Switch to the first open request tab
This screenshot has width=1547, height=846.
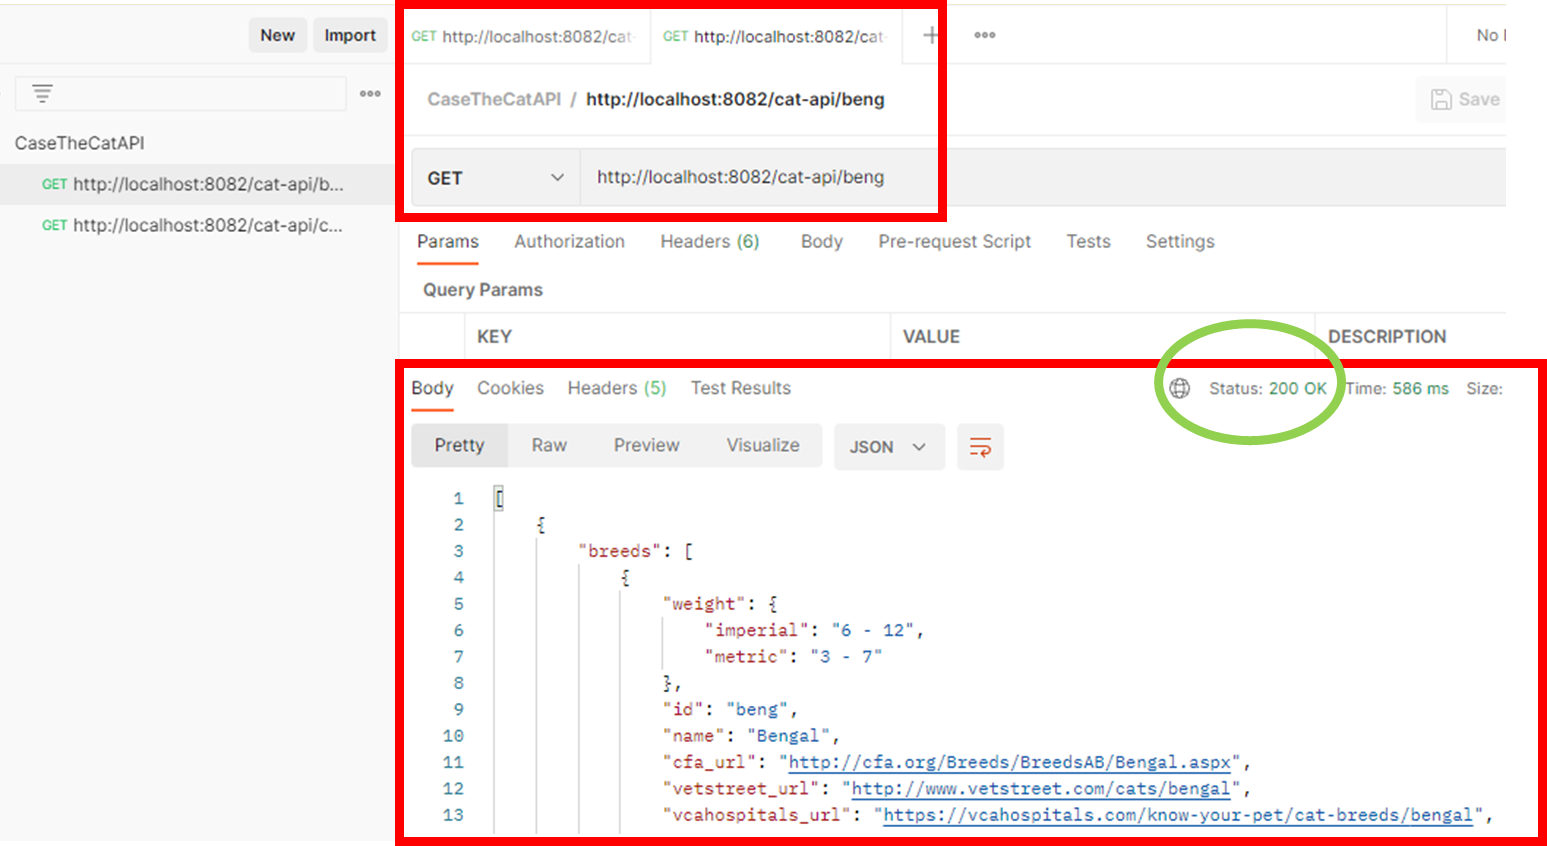pyautogui.click(x=524, y=36)
